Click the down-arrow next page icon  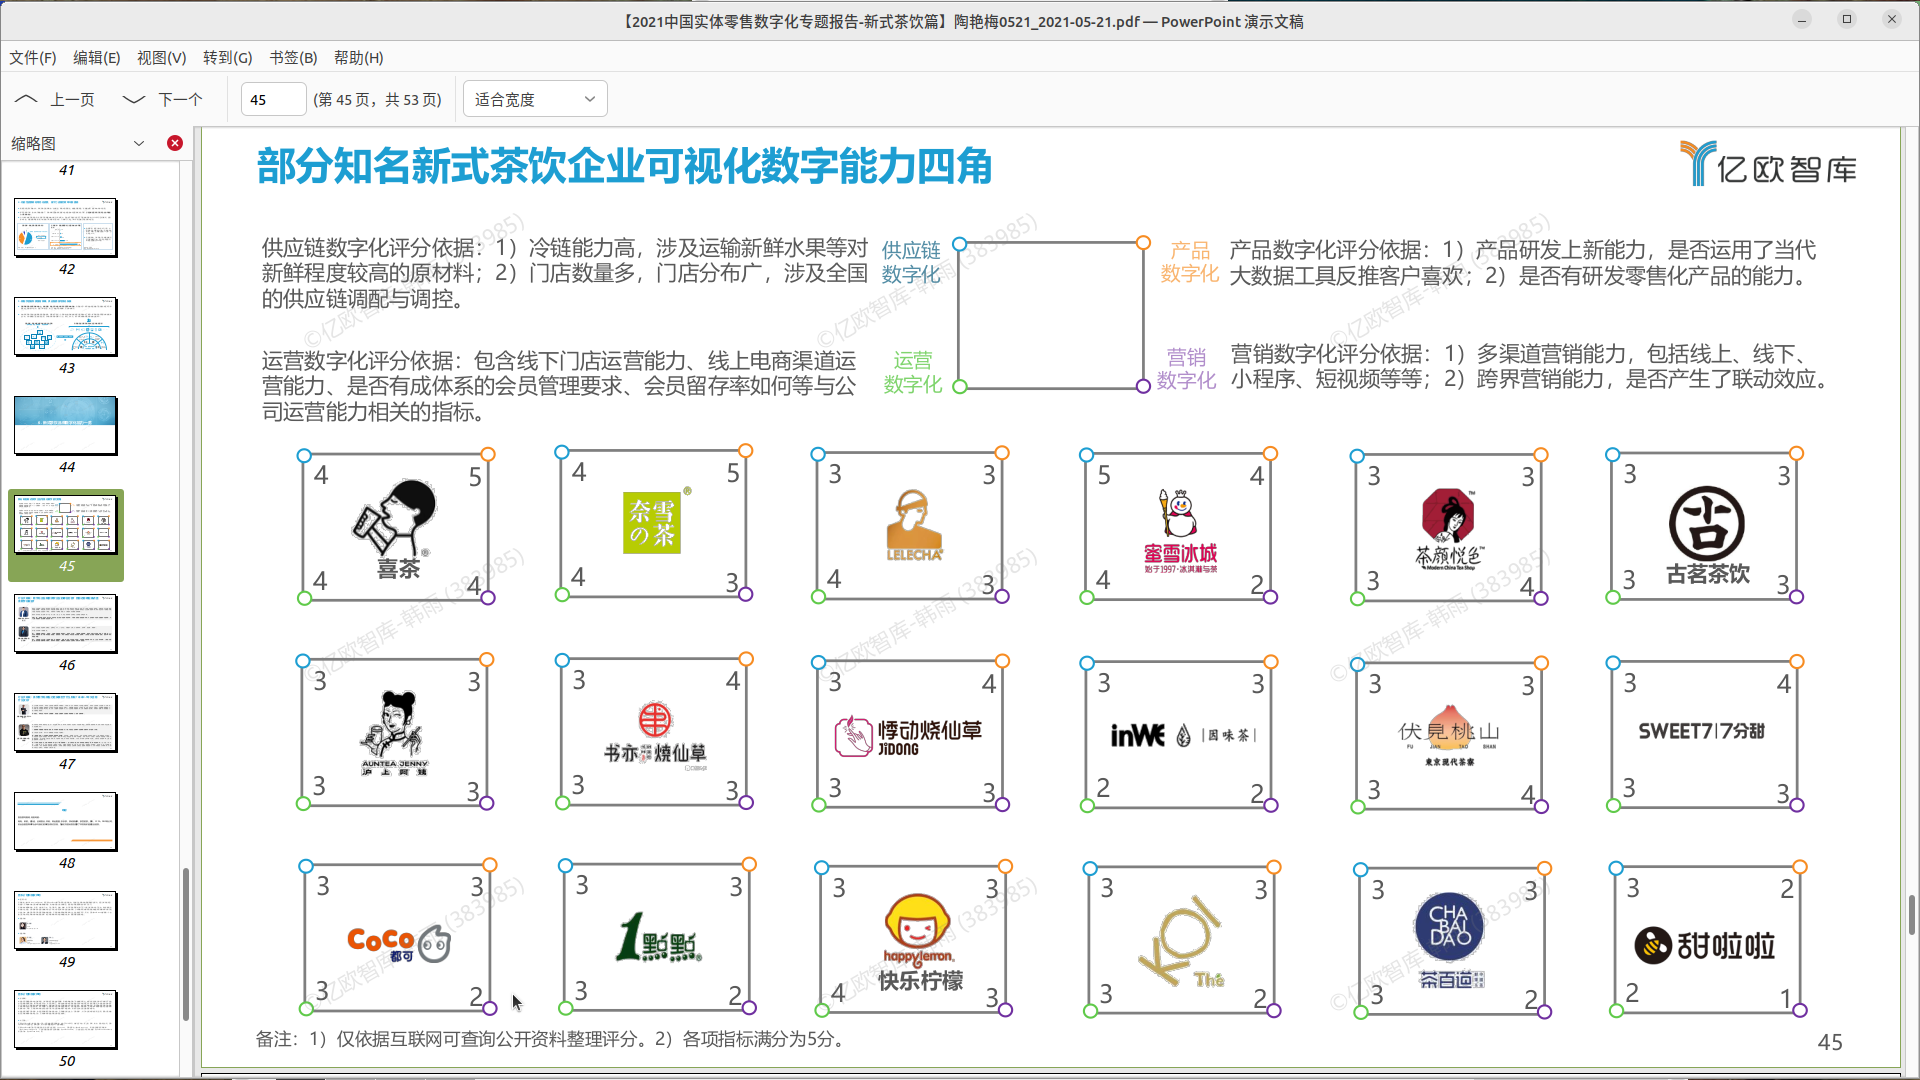point(133,99)
